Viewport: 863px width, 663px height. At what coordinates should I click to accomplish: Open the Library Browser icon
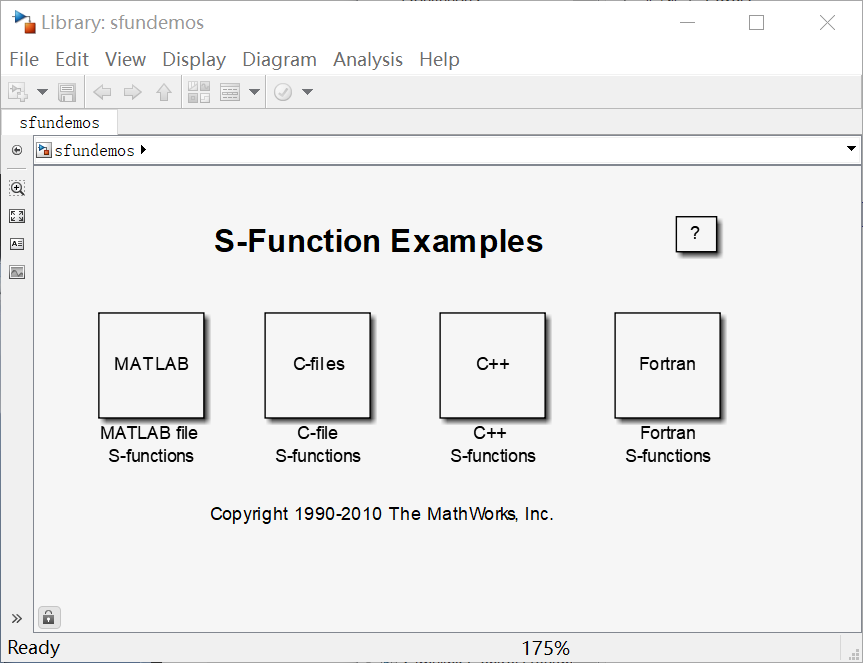pos(198,92)
